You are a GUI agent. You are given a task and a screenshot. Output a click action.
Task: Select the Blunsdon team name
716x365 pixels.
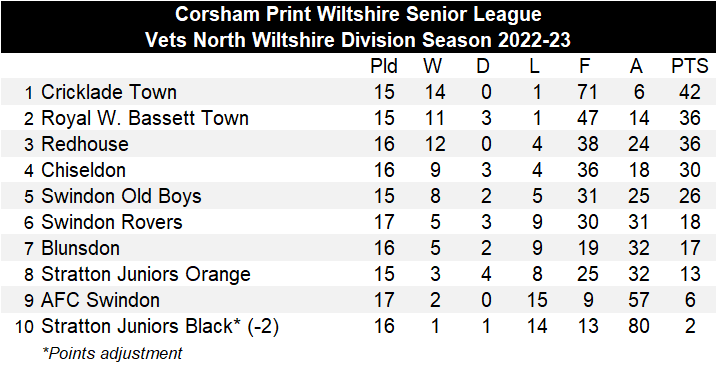pos(80,248)
